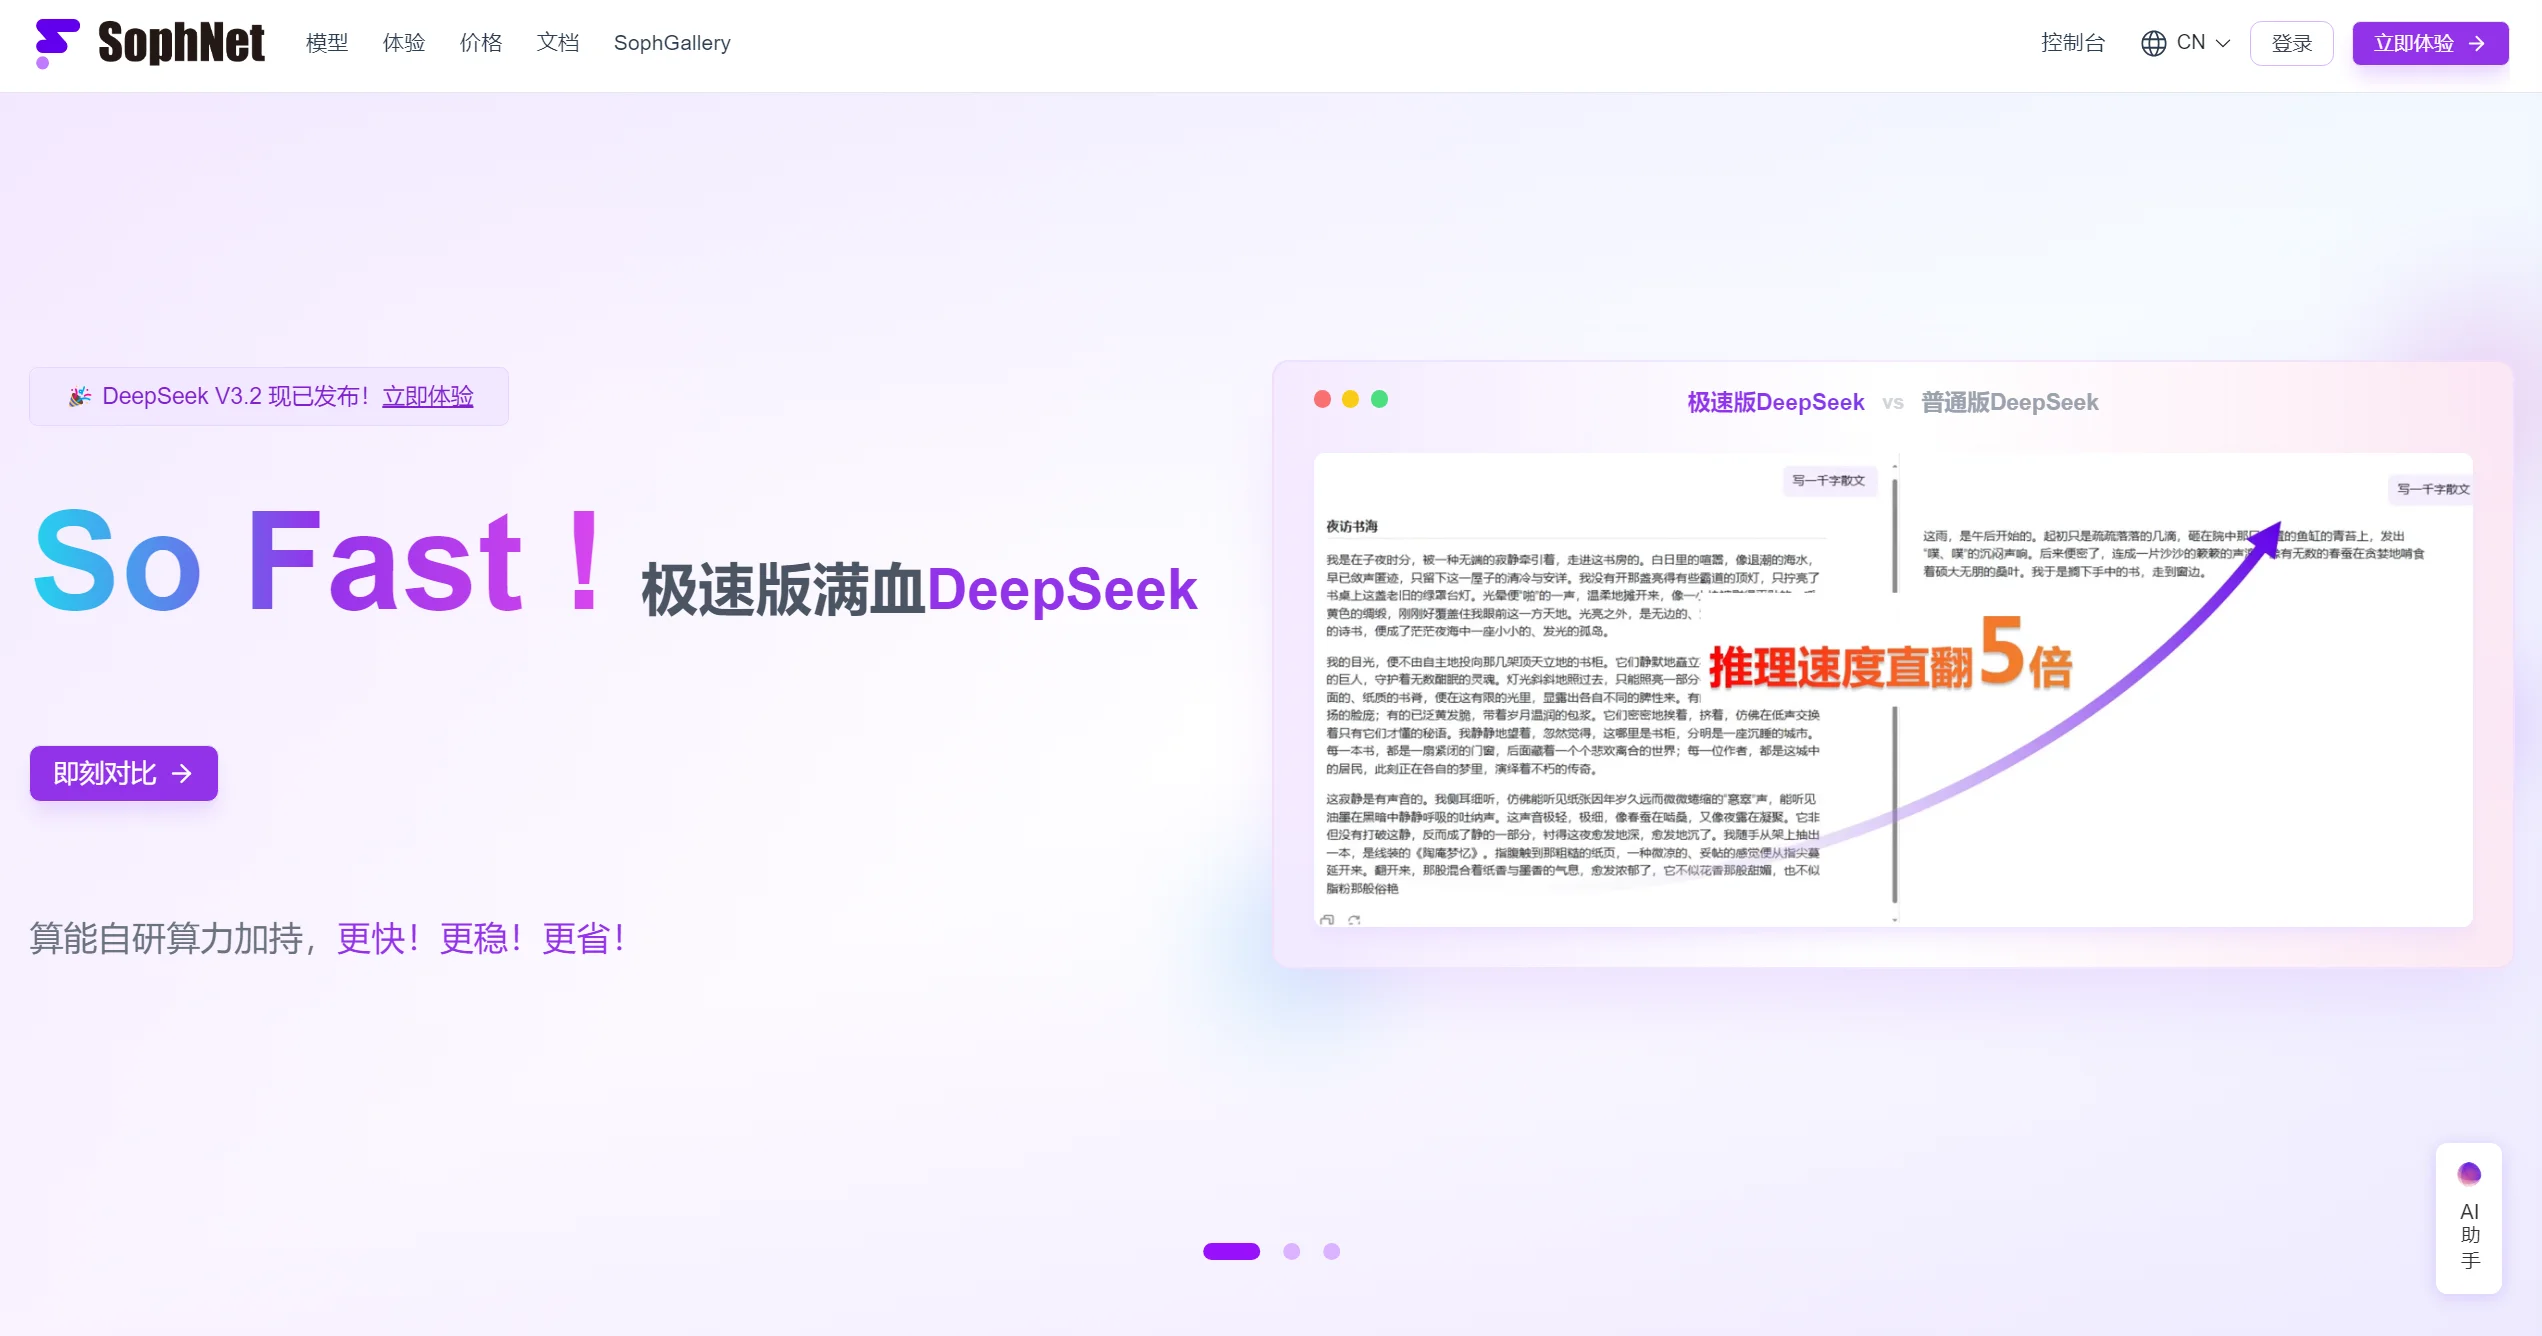
Task: Switch to the third carousel slide dot
Action: pos(1331,1251)
